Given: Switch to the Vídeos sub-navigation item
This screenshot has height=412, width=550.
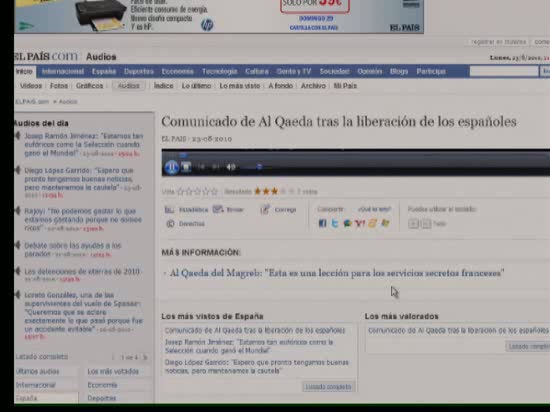Looking at the screenshot, I should [31, 86].
